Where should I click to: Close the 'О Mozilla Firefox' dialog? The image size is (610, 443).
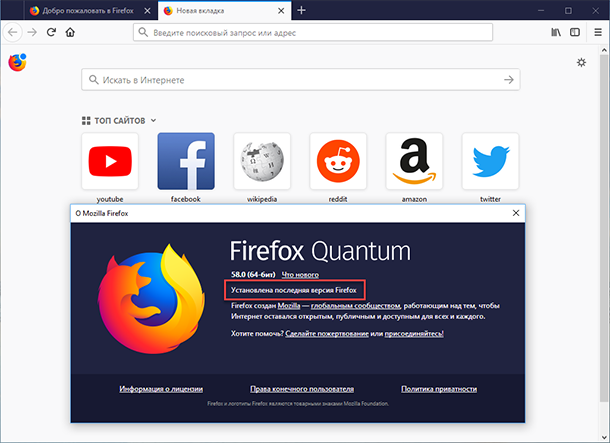516,213
